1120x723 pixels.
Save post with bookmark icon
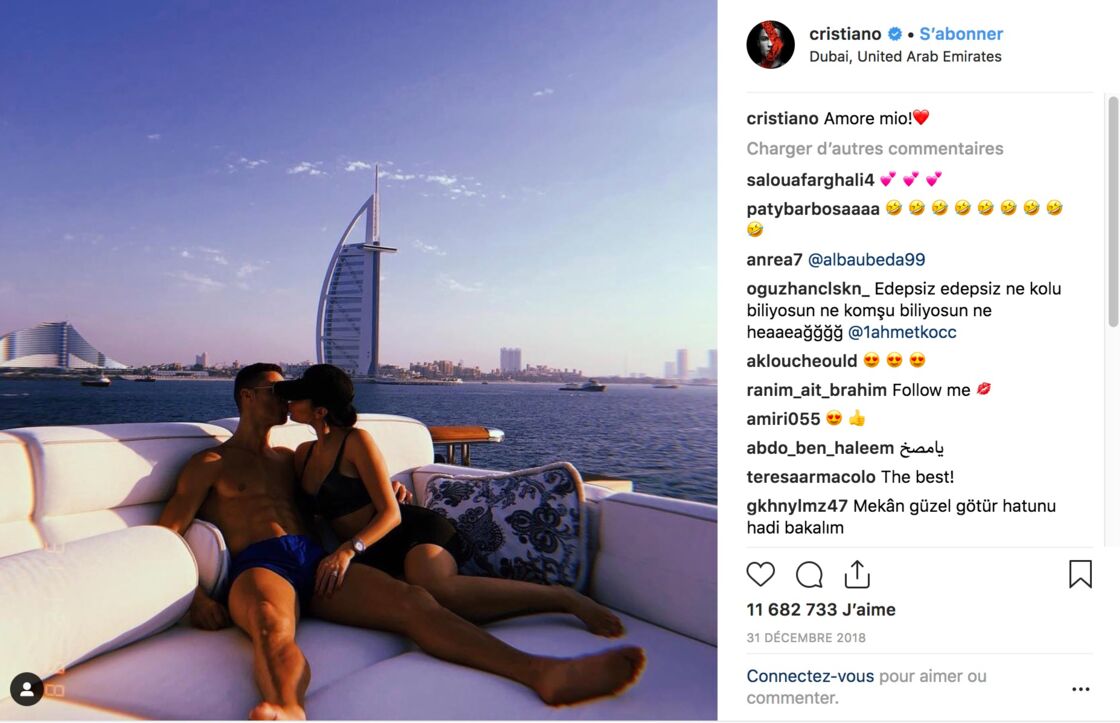click(x=1080, y=574)
